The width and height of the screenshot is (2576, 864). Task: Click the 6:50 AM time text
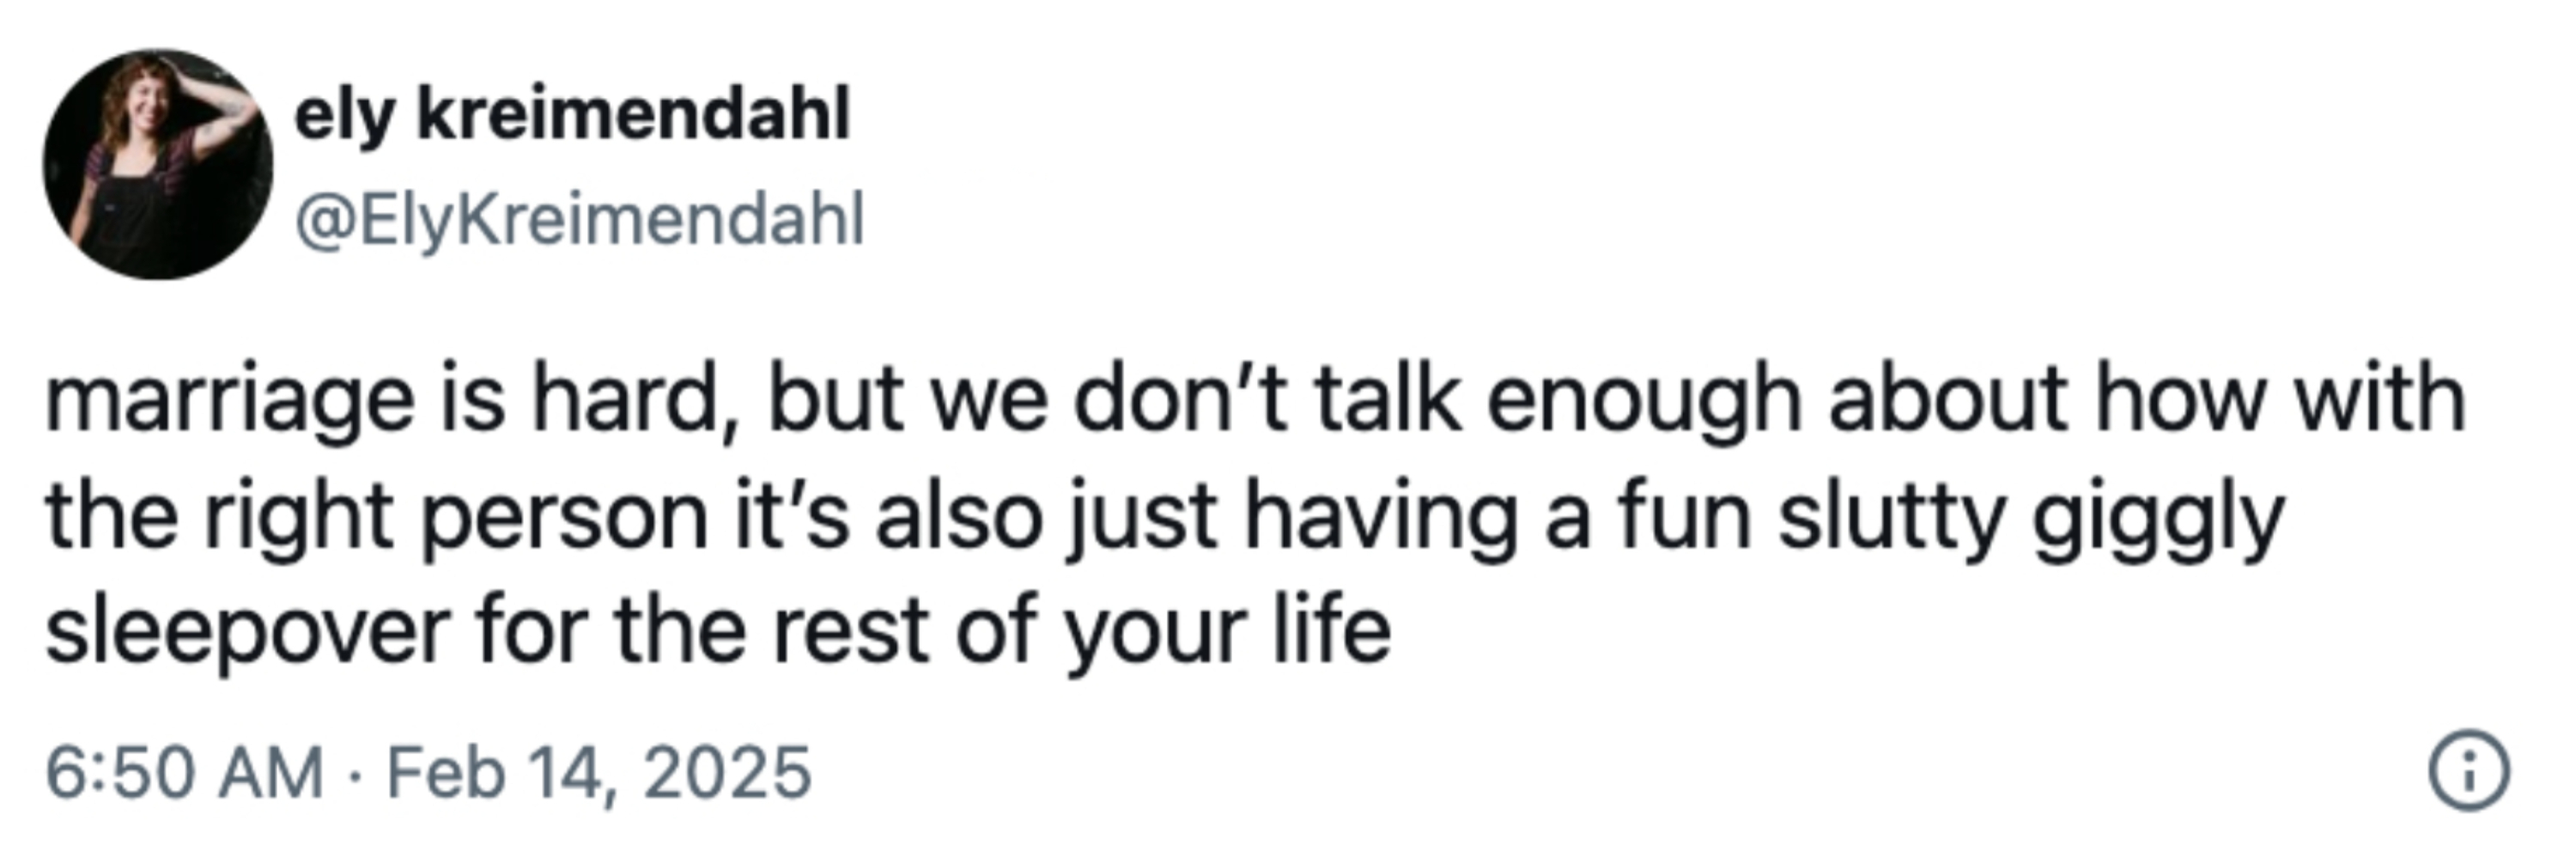pyautogui.click(x=185, y=772)
